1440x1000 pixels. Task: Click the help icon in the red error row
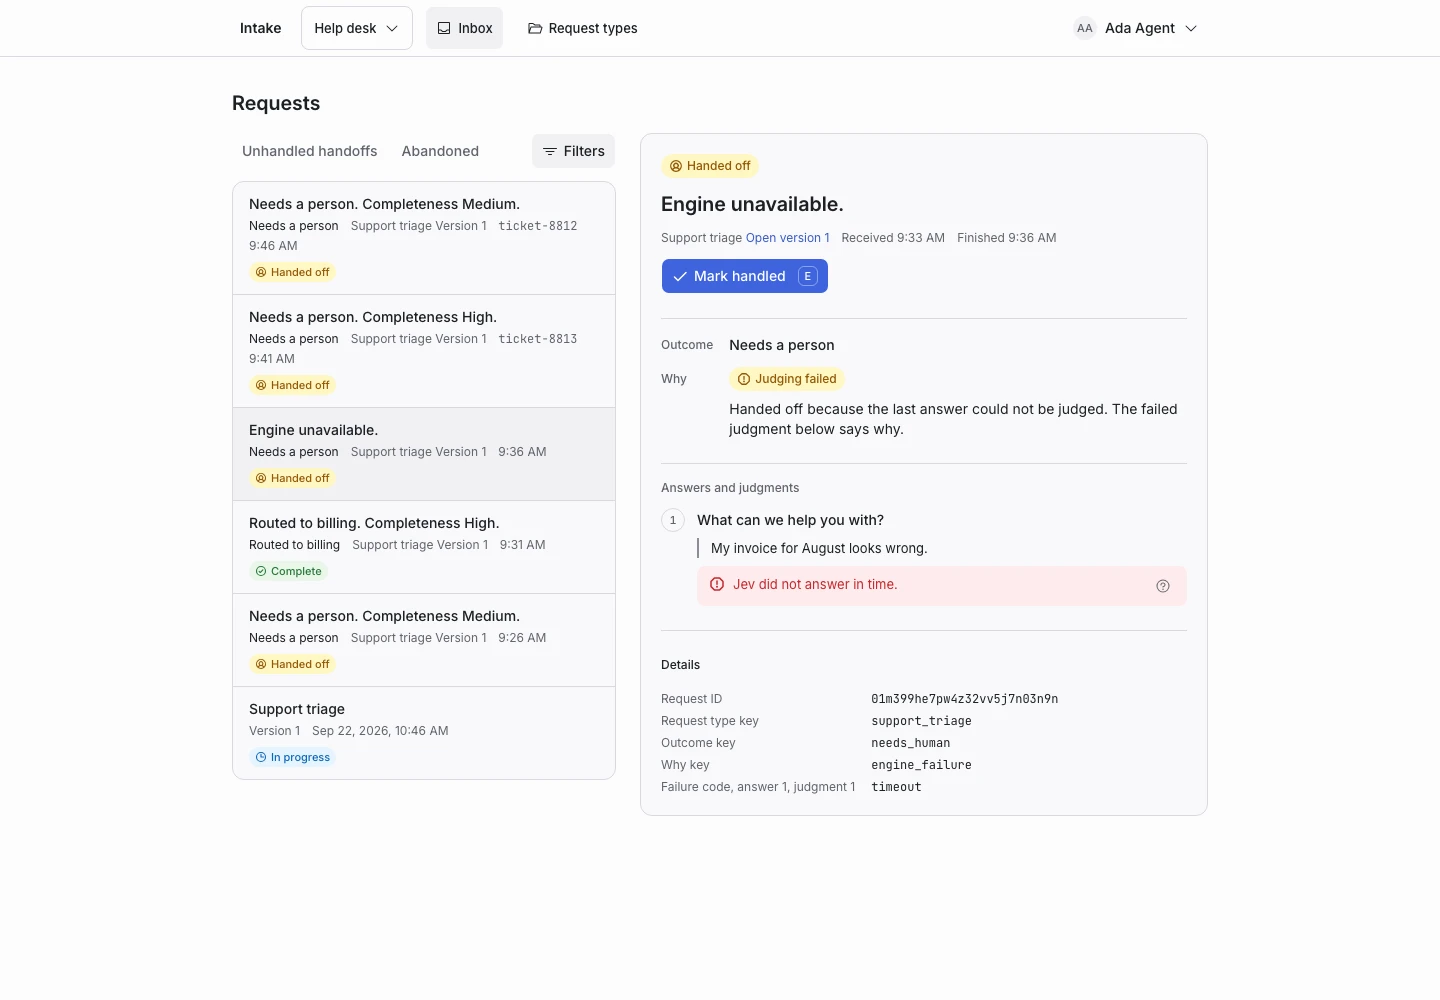tap(1162, 586)
